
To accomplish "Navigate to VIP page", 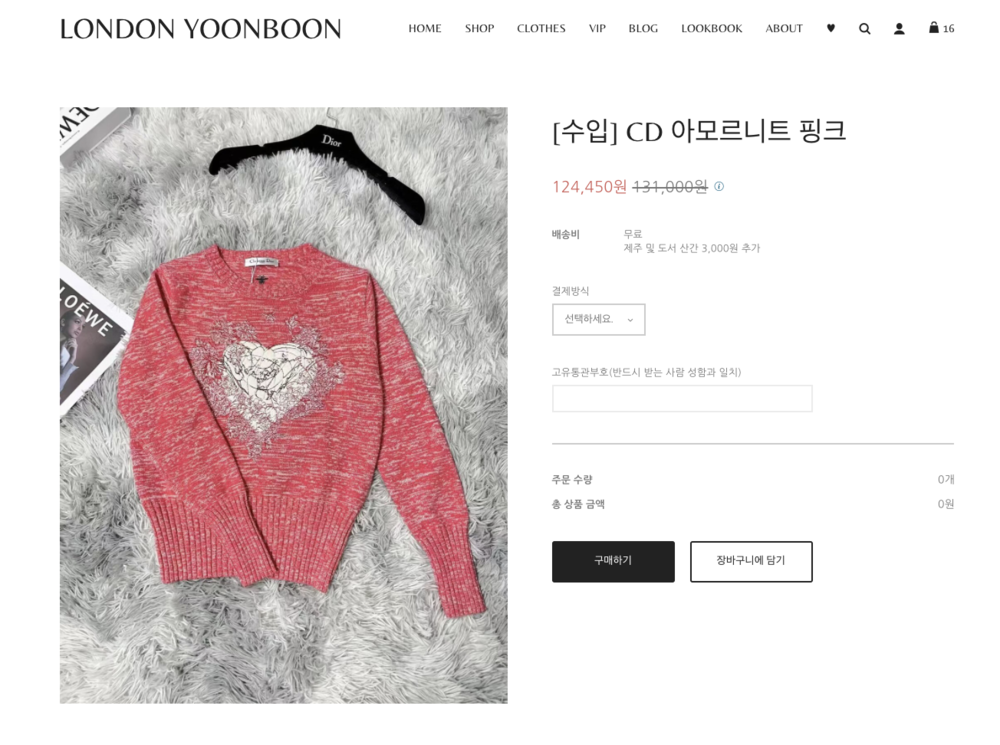I will tap(597, 29).
